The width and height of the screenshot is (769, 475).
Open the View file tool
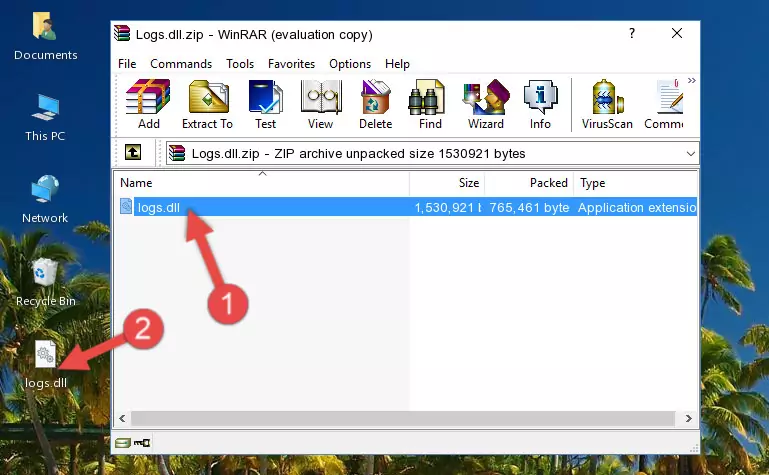pyautogui.click(x=321, y=104)
